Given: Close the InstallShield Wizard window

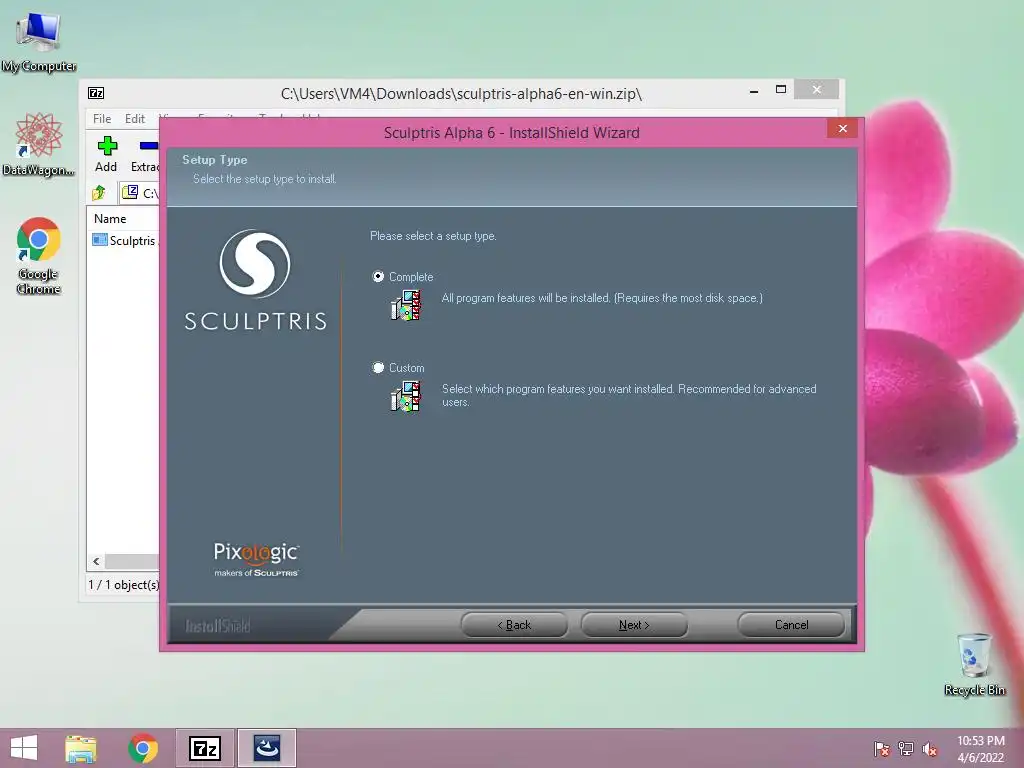Looking at the screenshot, I should click(x=842, y=129).
